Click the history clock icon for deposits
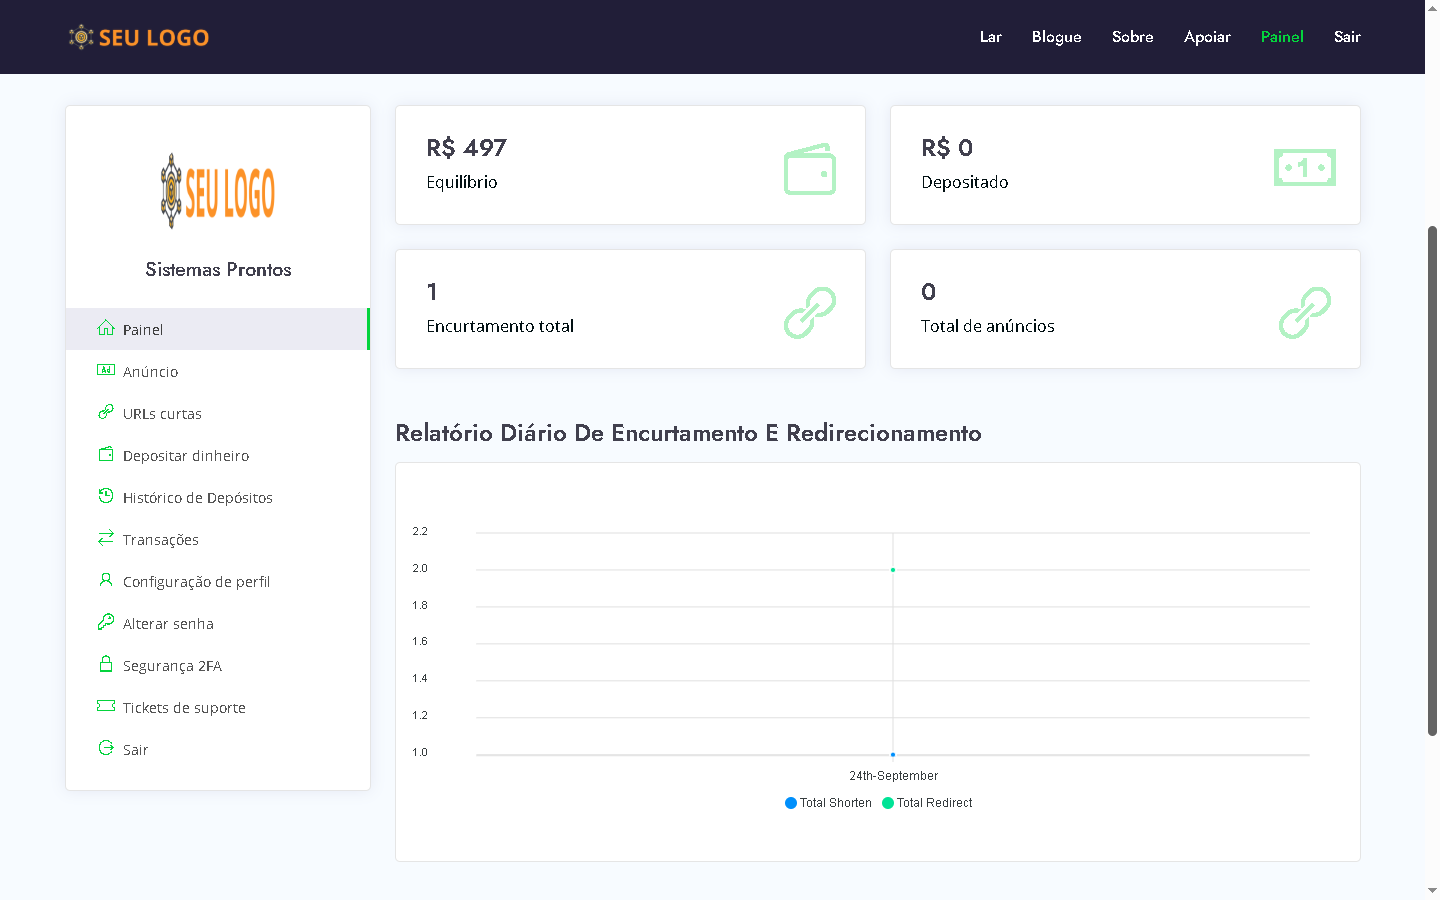 tap(106, 496)
